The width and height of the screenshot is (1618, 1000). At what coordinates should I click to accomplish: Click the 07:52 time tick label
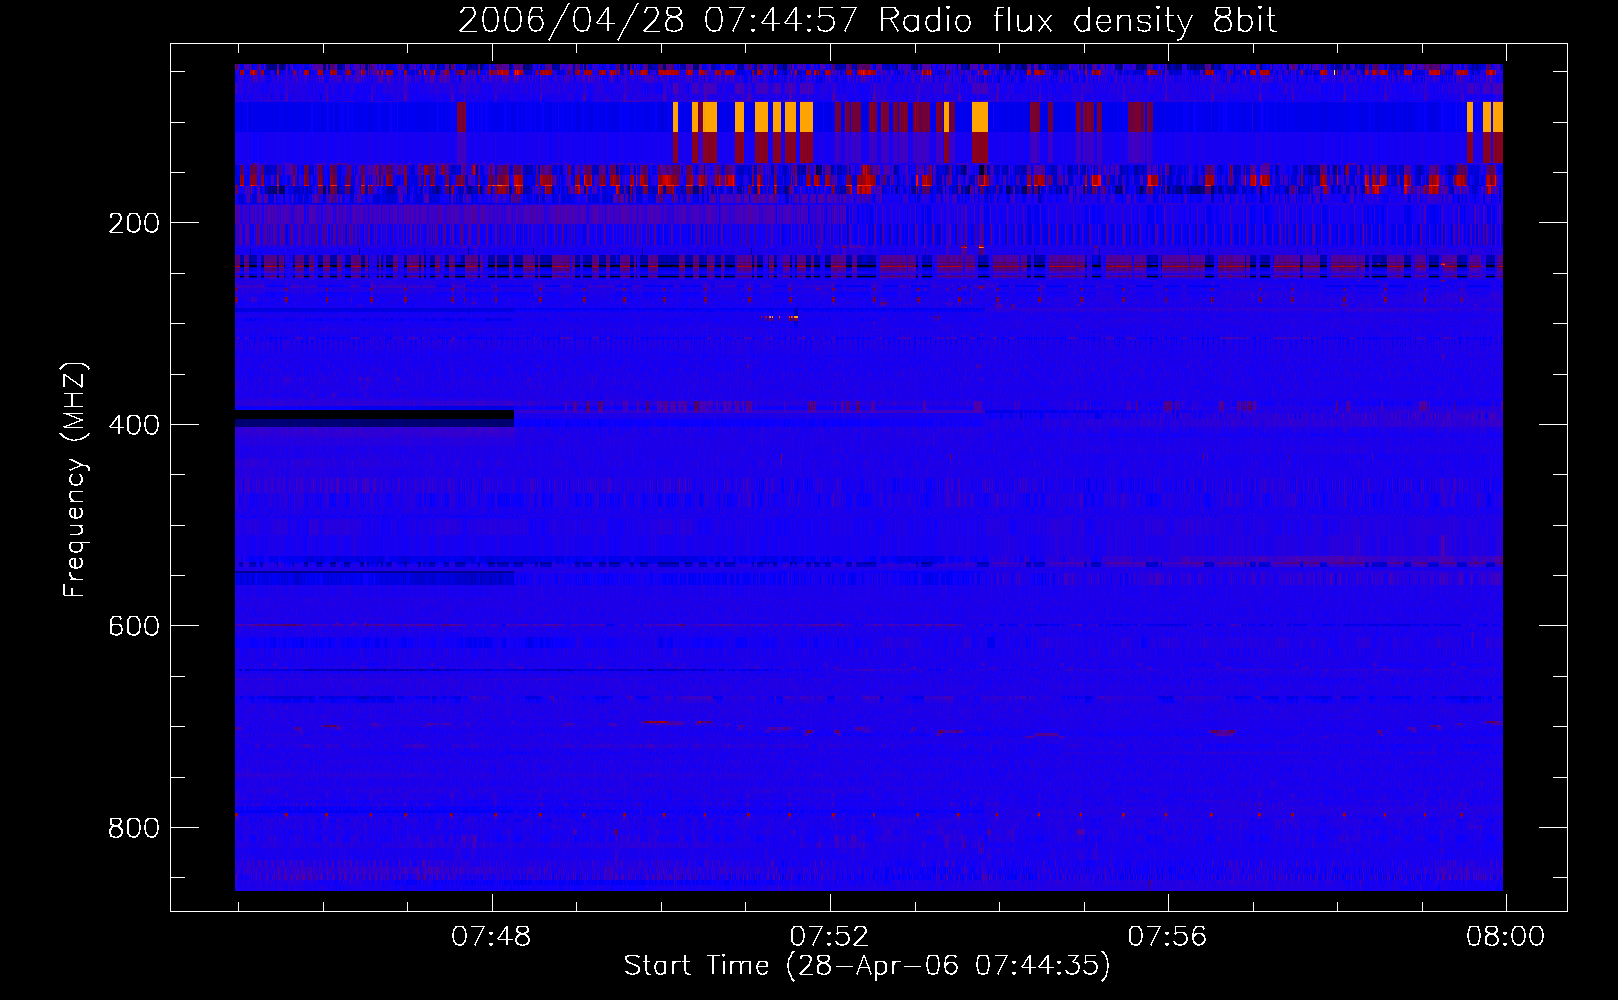click(x=829, y=937)
